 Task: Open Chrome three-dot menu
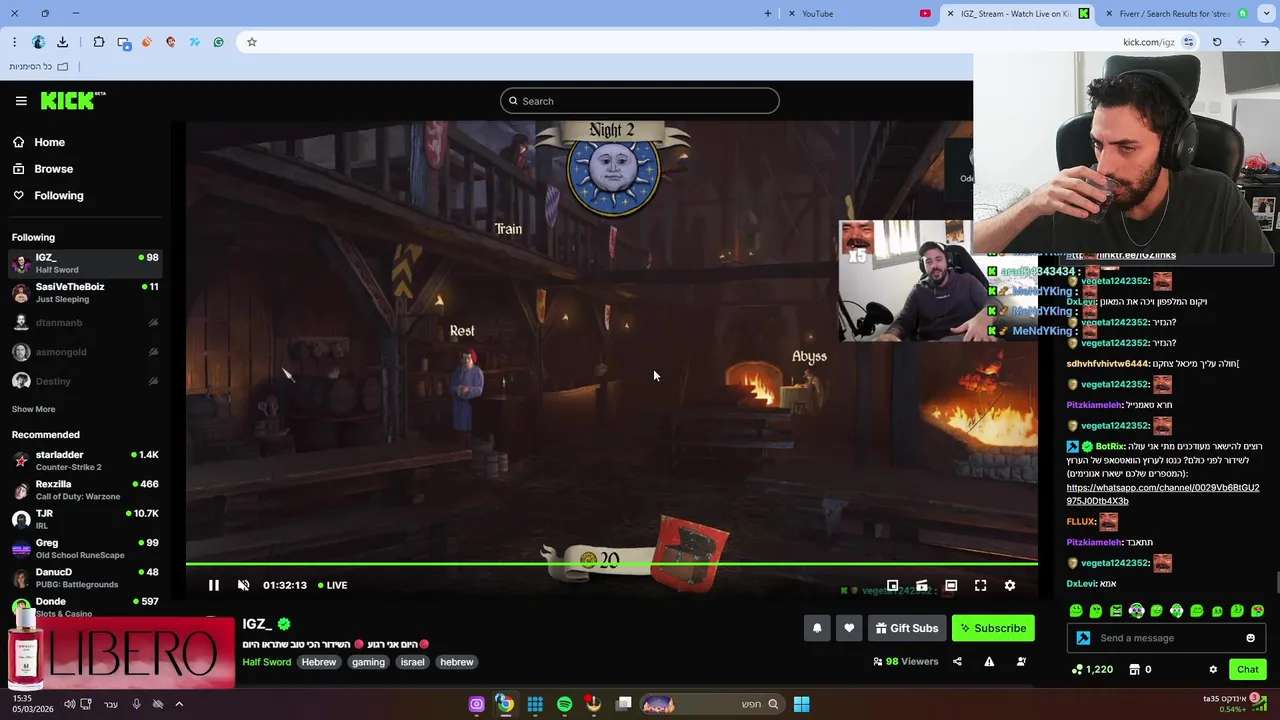(x=14, y=42)
